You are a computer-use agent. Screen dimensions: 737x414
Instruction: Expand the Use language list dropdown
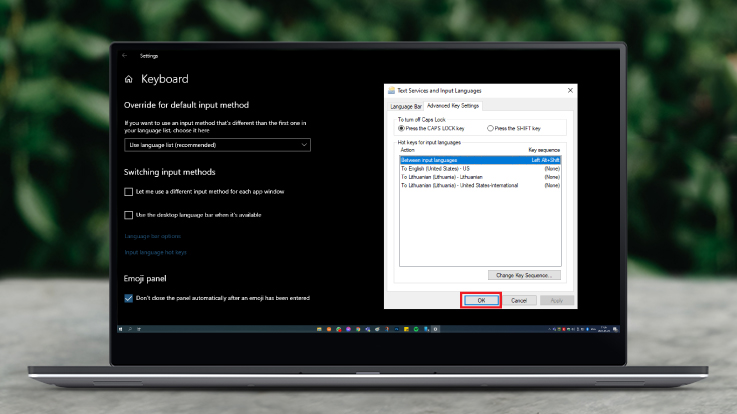click(217, 145)
